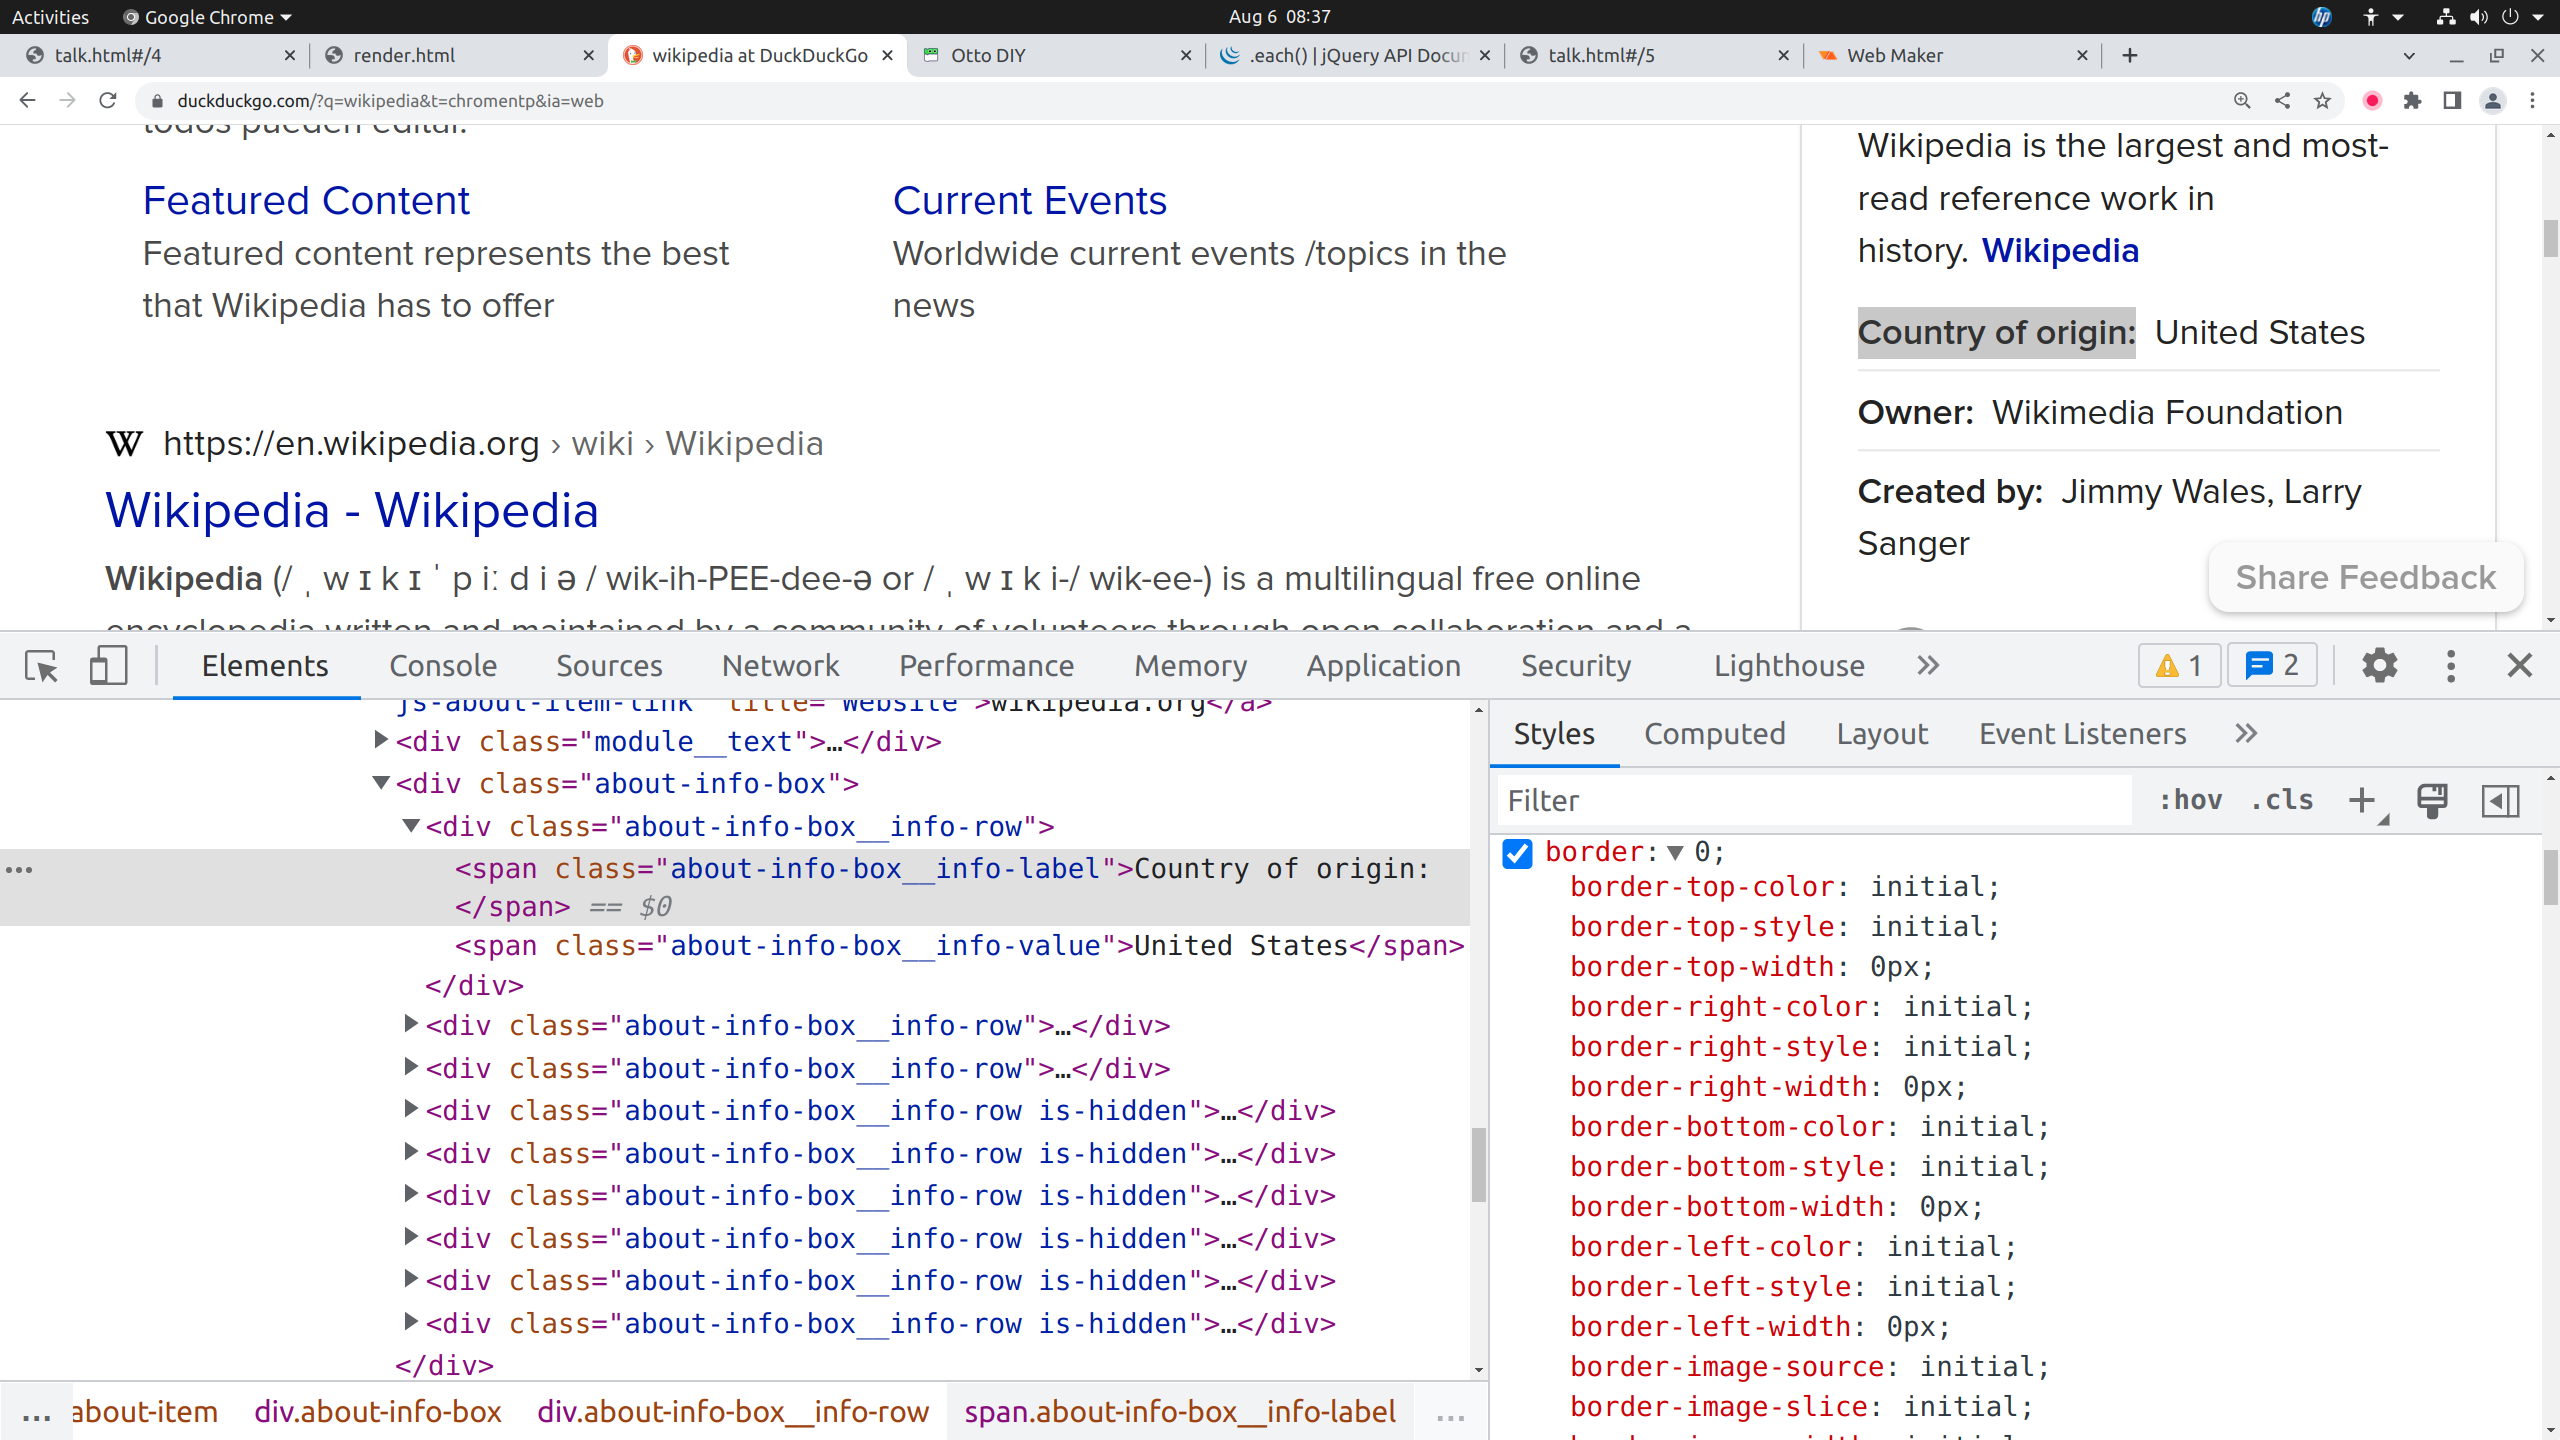
Task: Toggle the .cls element classes panel
Action: (2282, 801)
